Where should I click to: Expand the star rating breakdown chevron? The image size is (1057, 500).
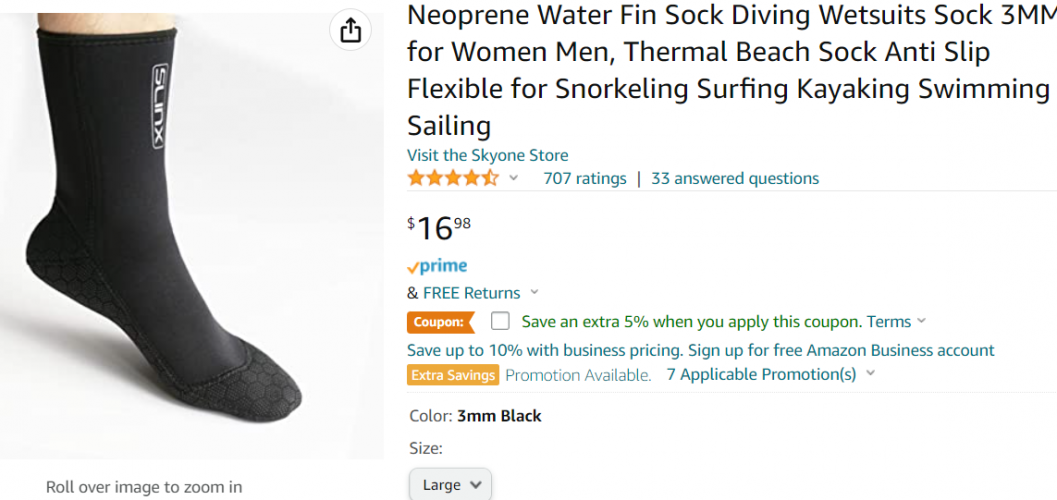pos(514,179)
